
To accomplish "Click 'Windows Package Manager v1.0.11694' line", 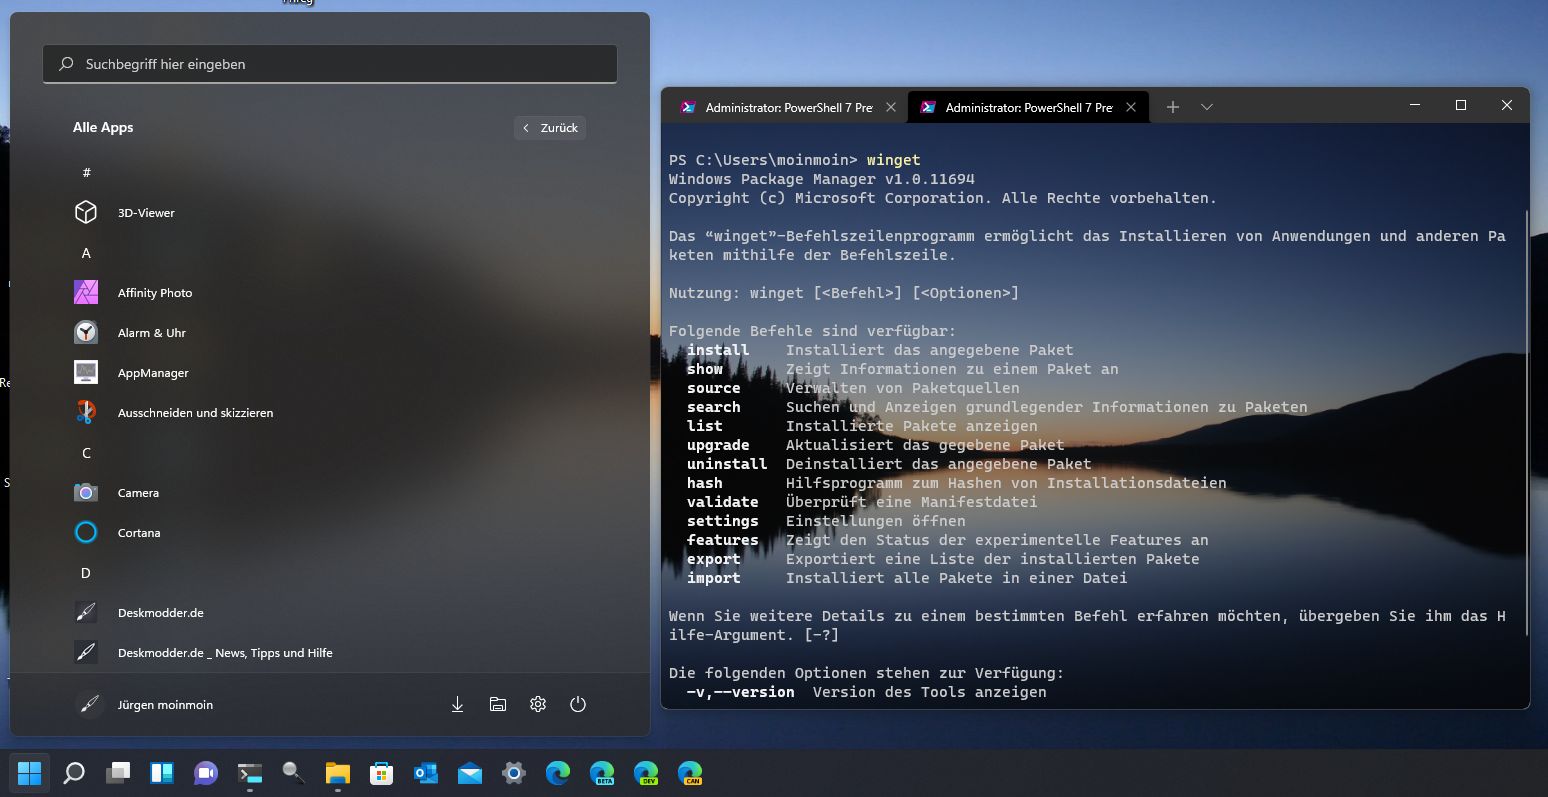I will pyautogui.click(x=822, y=179).
